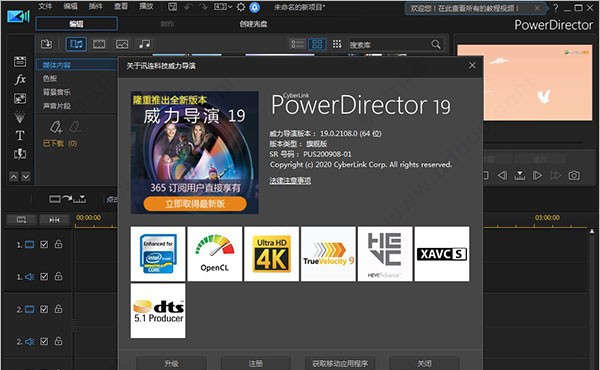This screenshot has width=600, height=370.
Task: Click the track manager icon above timeline
Action: (x=22, y=220)
